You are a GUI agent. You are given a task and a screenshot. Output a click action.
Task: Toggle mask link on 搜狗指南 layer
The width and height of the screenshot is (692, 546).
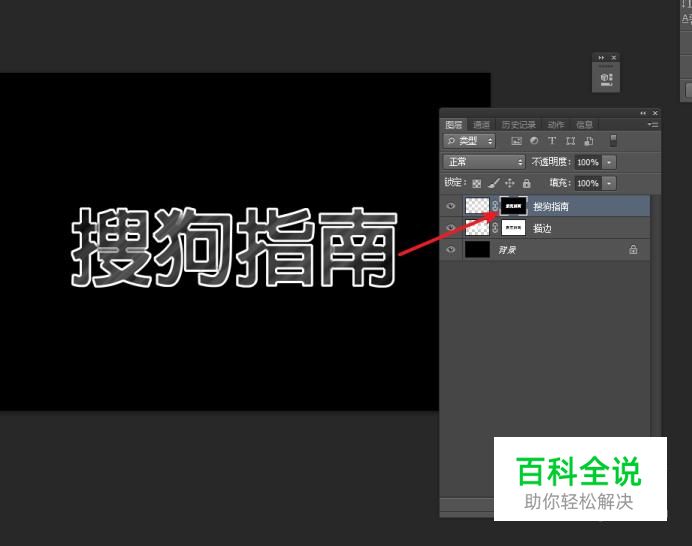[495, 206]
